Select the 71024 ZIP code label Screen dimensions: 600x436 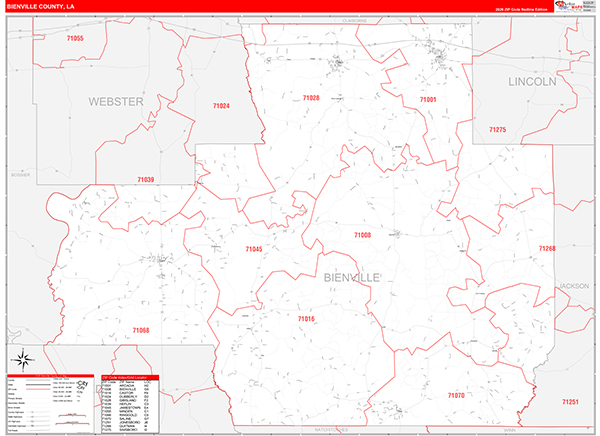coord(221,106)
